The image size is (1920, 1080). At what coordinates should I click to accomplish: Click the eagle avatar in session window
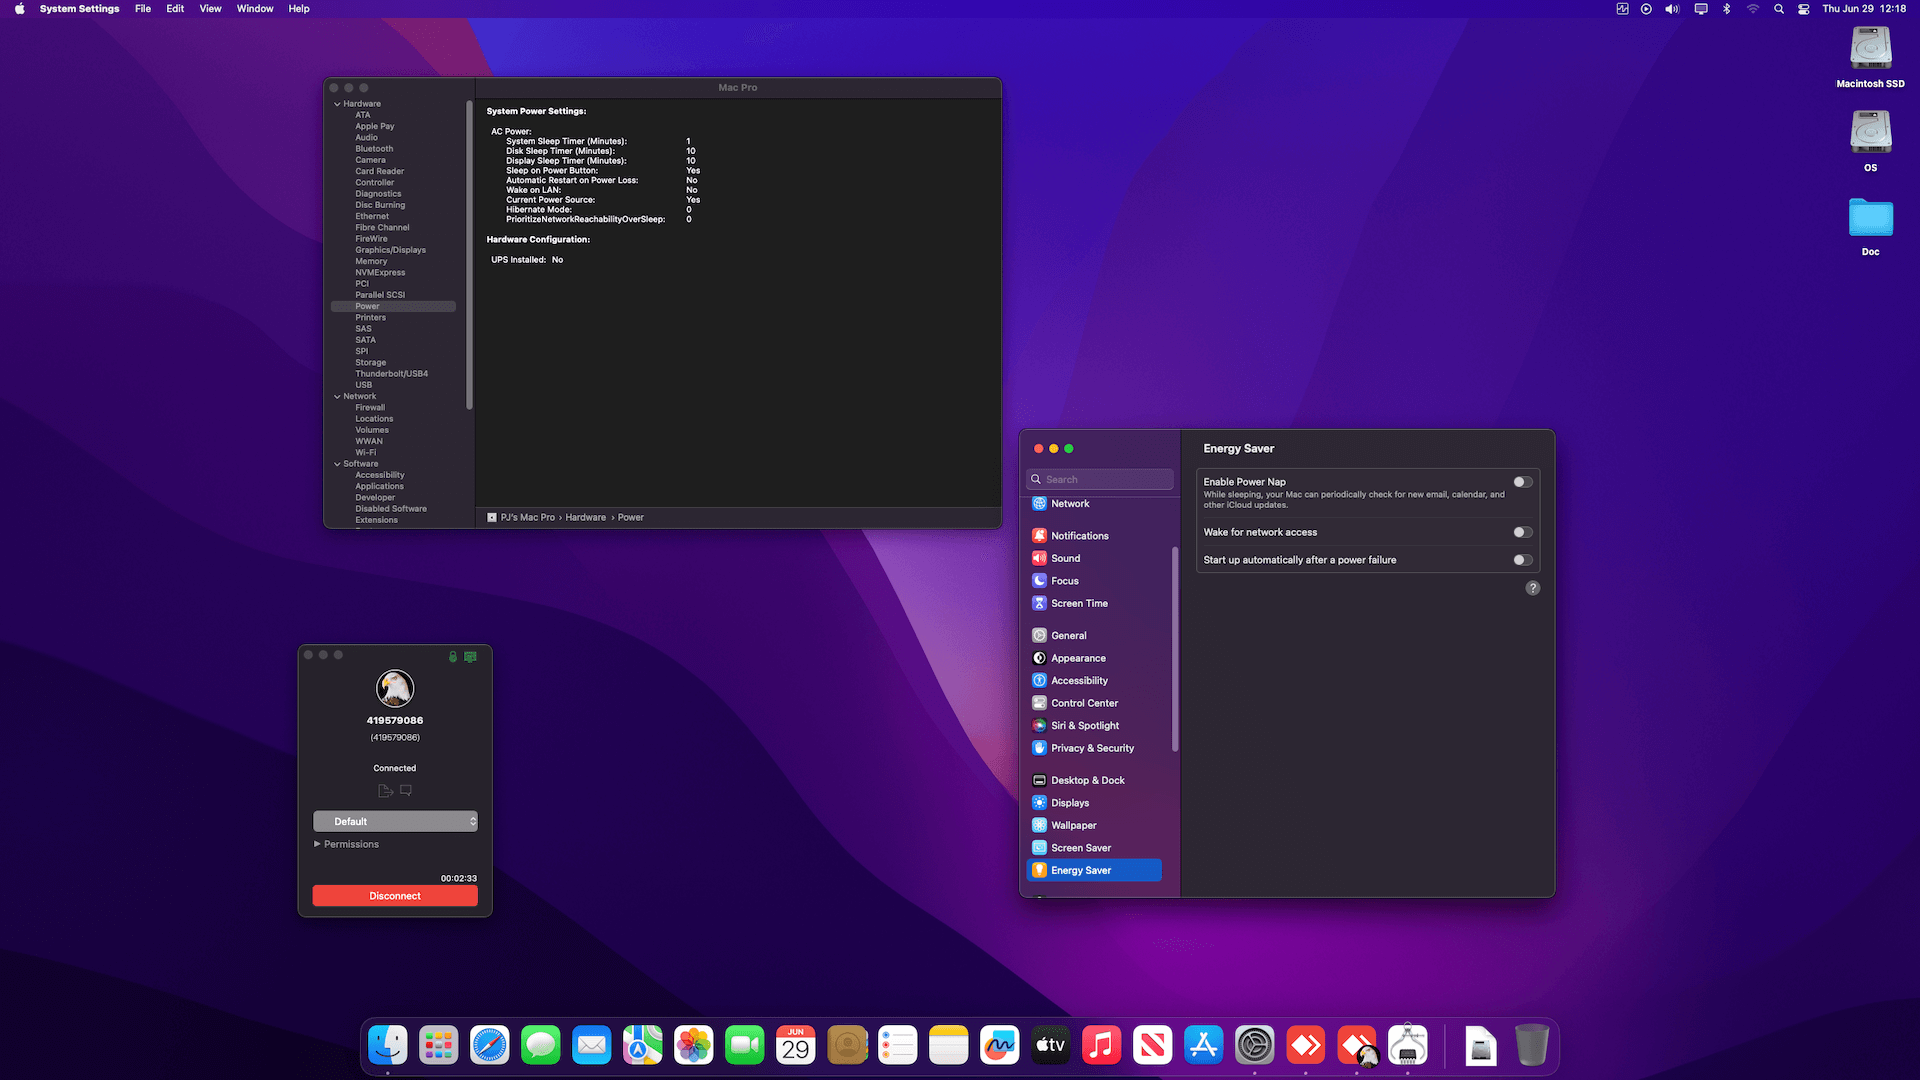[x=395, y=688]
